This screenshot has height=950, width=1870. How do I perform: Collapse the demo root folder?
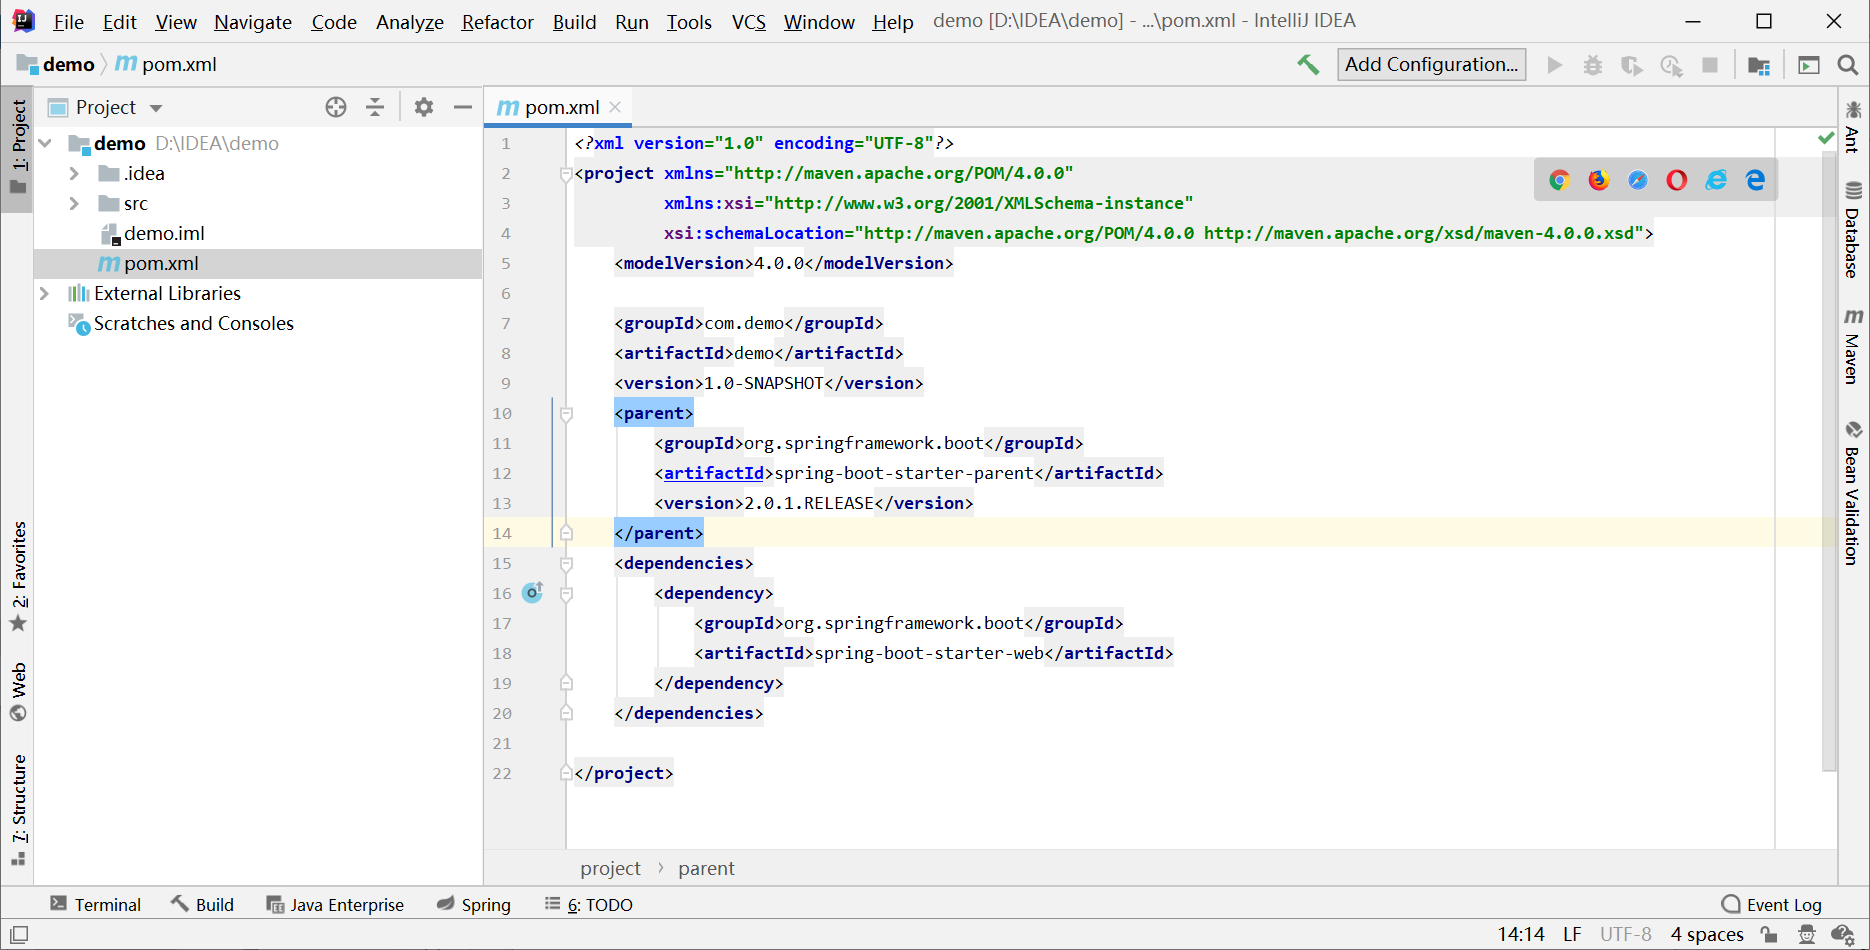coord(45,143)
